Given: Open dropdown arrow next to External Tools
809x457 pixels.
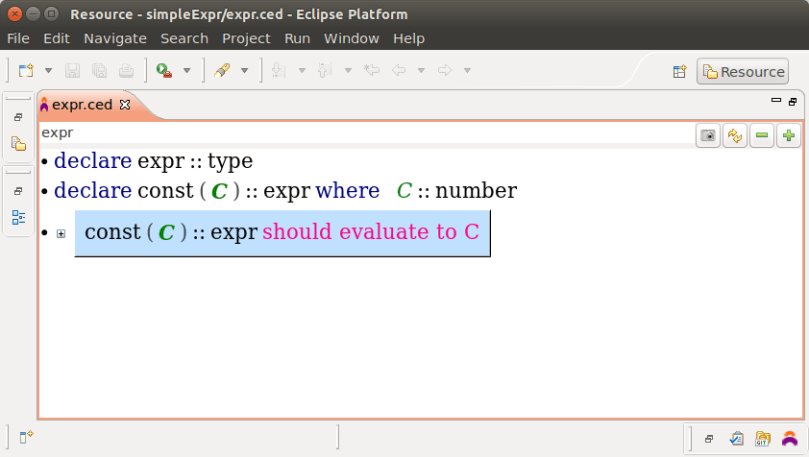Looking at the screenshot, I should coord(186,71).
